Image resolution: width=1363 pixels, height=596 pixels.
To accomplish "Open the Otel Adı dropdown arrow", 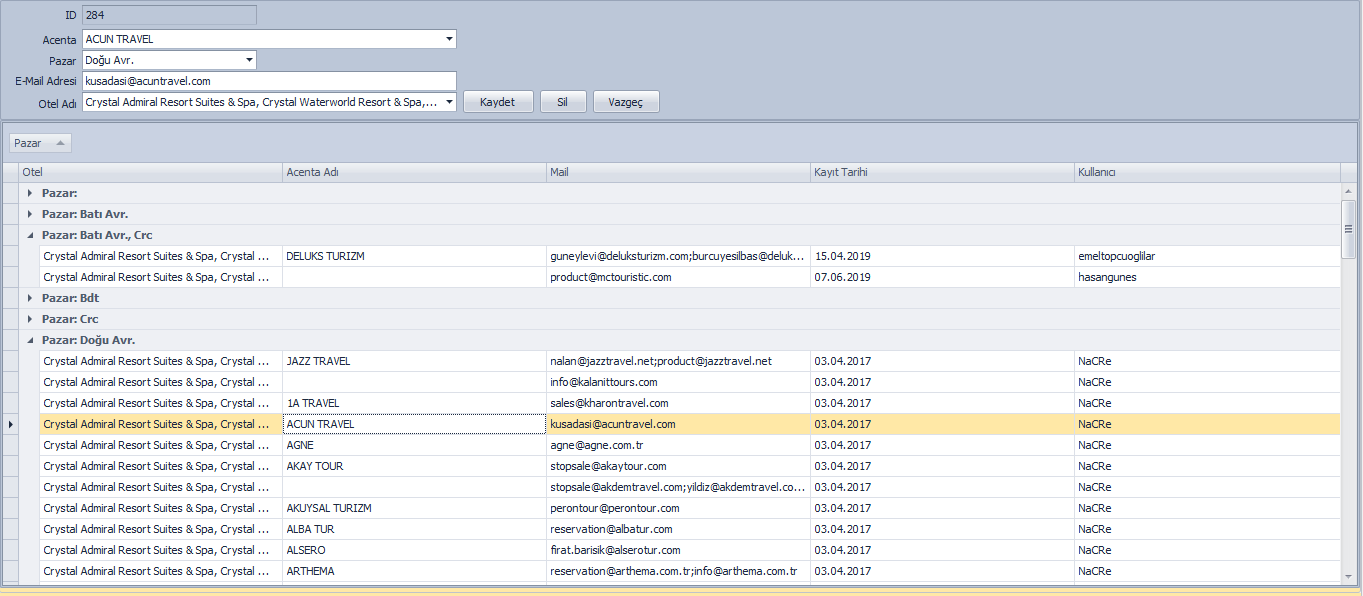I will (x=449, y=102).
